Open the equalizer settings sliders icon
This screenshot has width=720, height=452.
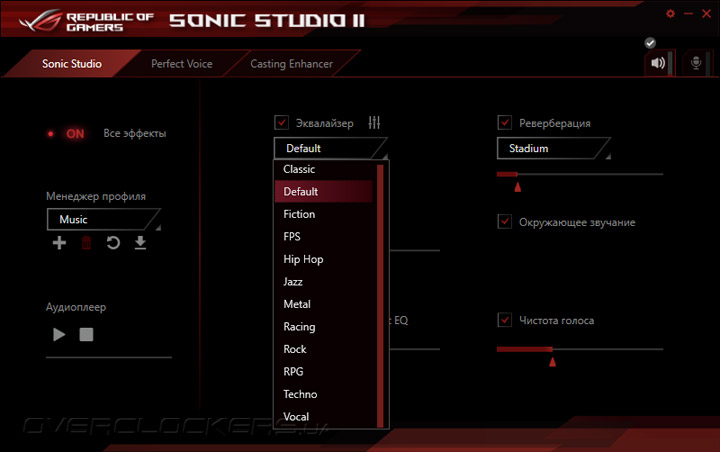click(x=374, y=123)
